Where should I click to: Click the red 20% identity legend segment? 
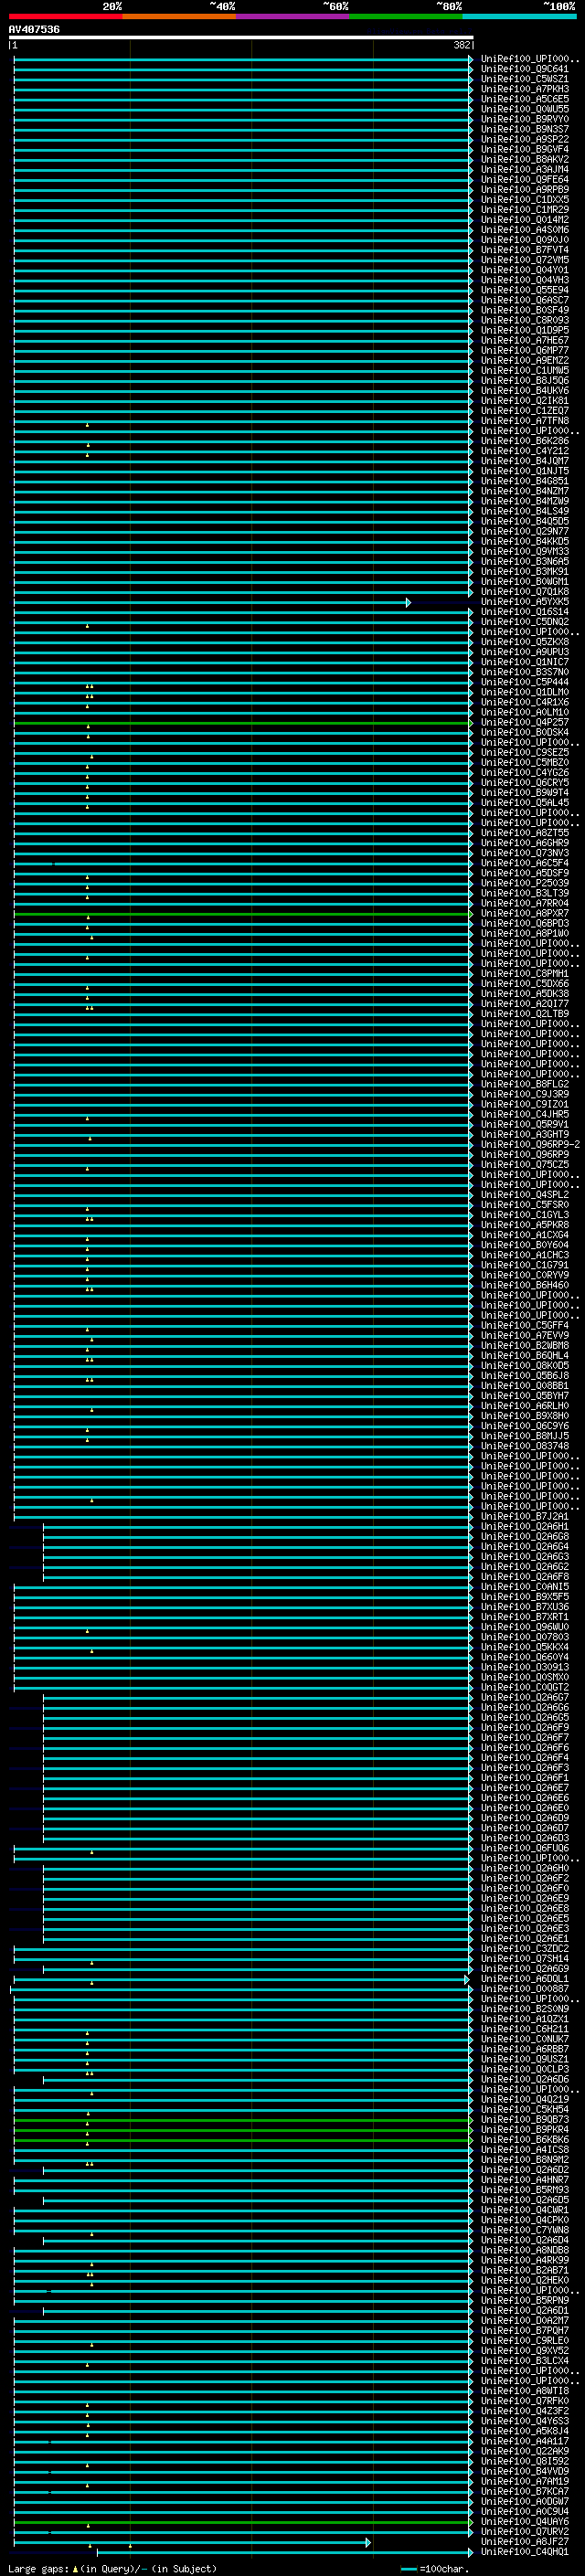(65, 16)
